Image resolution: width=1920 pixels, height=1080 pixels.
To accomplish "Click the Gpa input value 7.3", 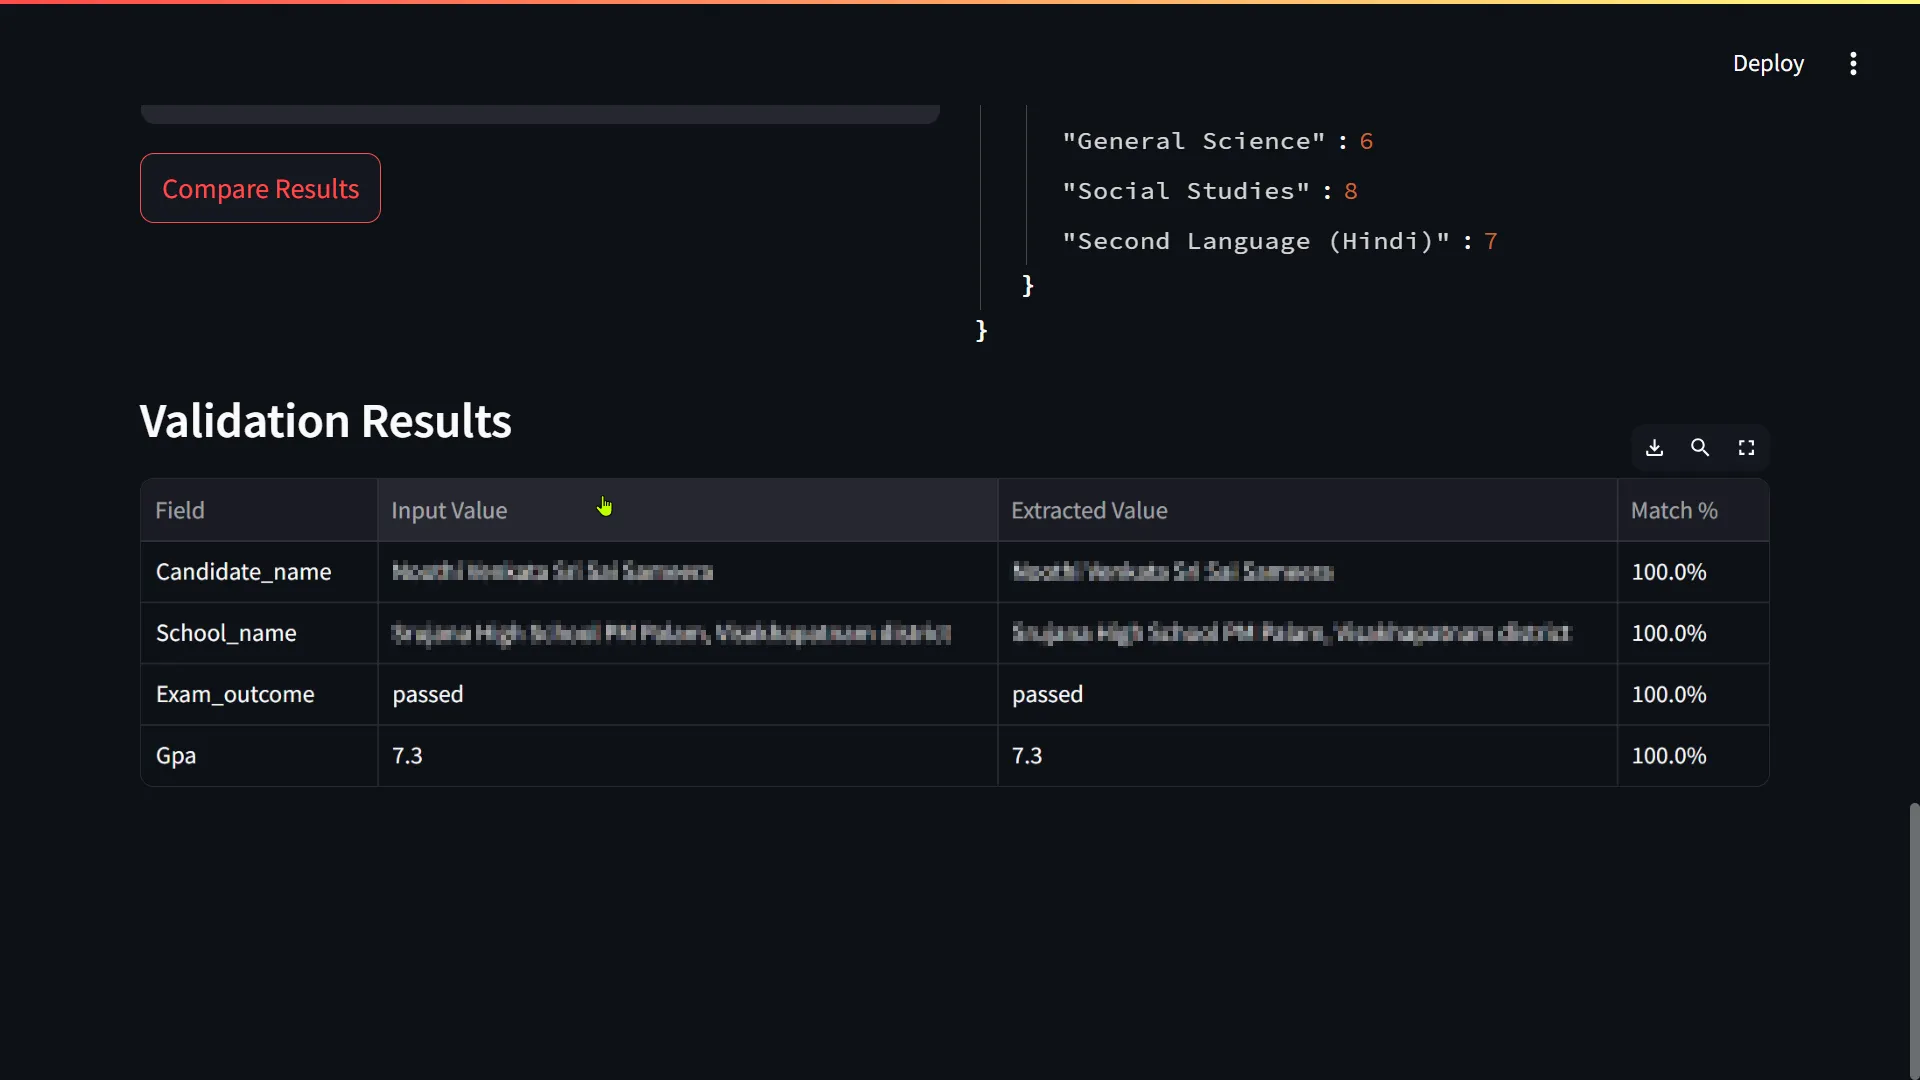I will 408,756.
